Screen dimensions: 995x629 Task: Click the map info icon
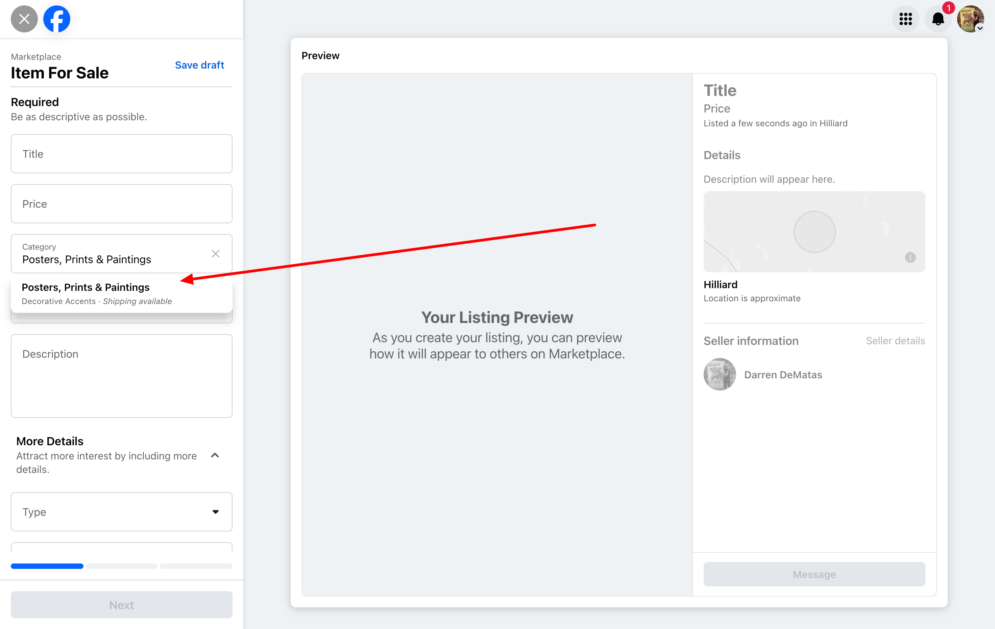pyautogui.click(x=910, y=257)
